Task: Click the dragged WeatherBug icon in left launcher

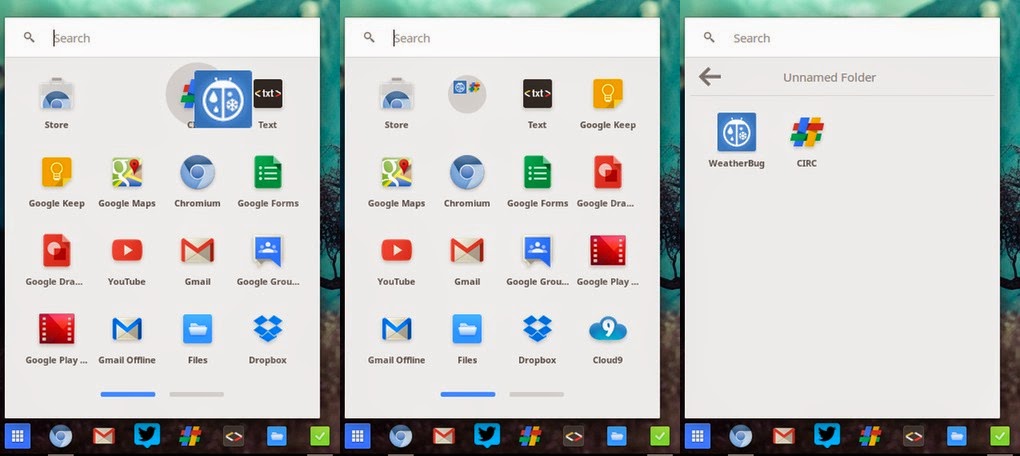Action: 222,100
